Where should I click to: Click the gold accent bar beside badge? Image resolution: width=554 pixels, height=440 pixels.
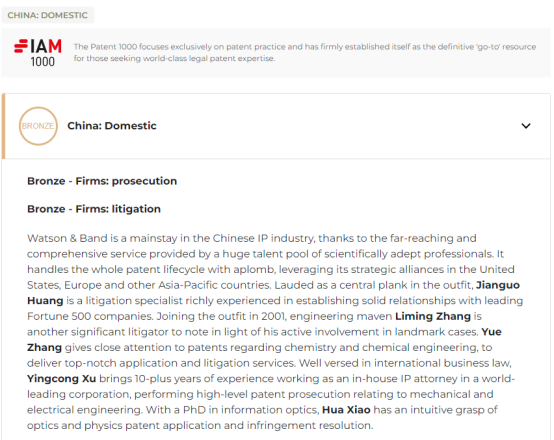tap(3, 126)
